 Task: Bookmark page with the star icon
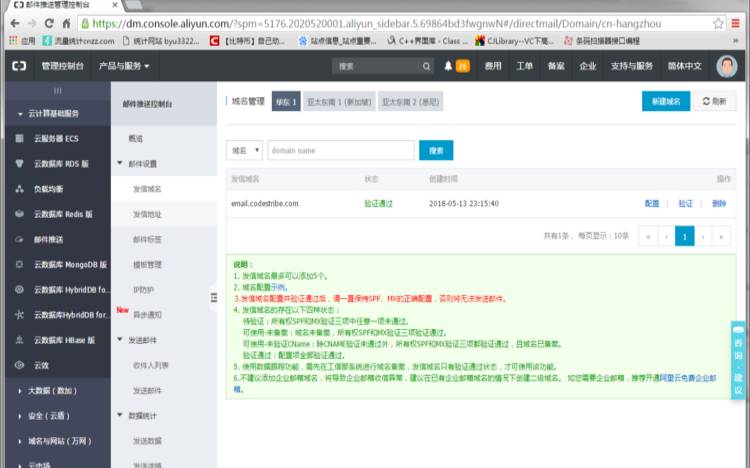718,23
